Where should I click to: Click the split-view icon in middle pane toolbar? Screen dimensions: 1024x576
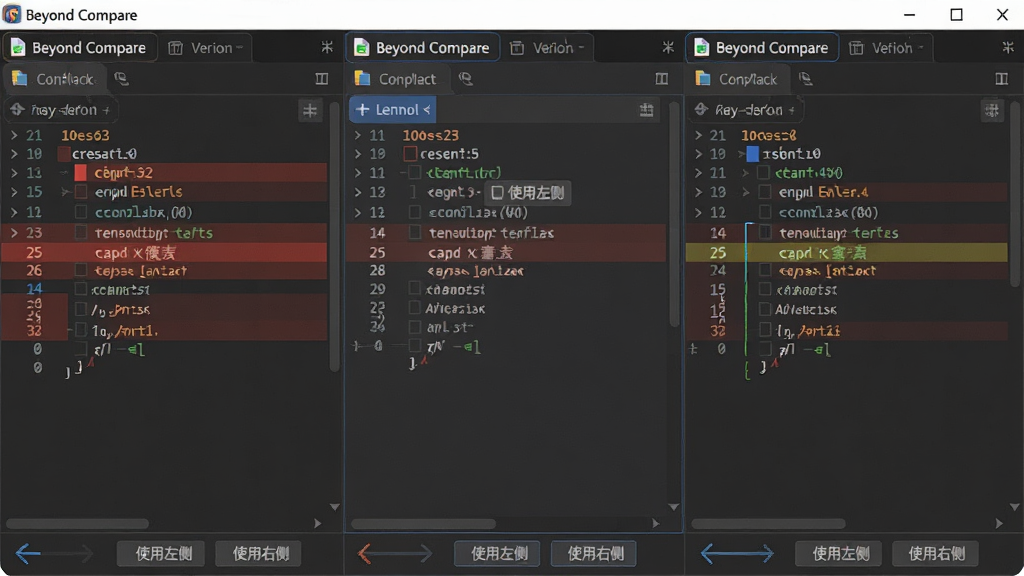[662, 79]
